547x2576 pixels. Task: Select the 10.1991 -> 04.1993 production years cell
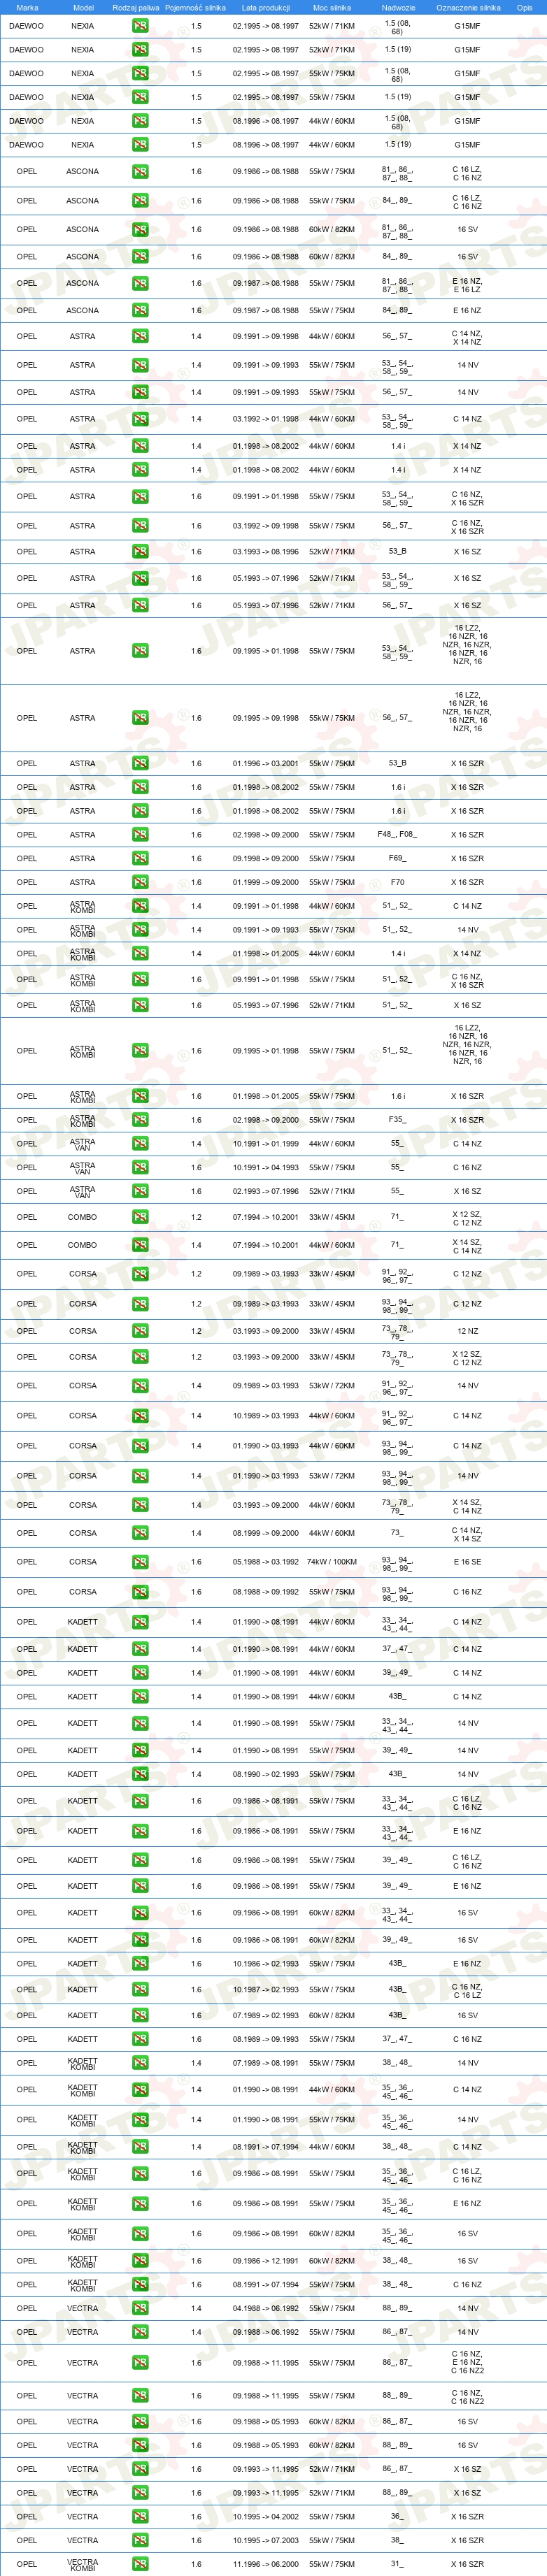(x=265, y=1167)
